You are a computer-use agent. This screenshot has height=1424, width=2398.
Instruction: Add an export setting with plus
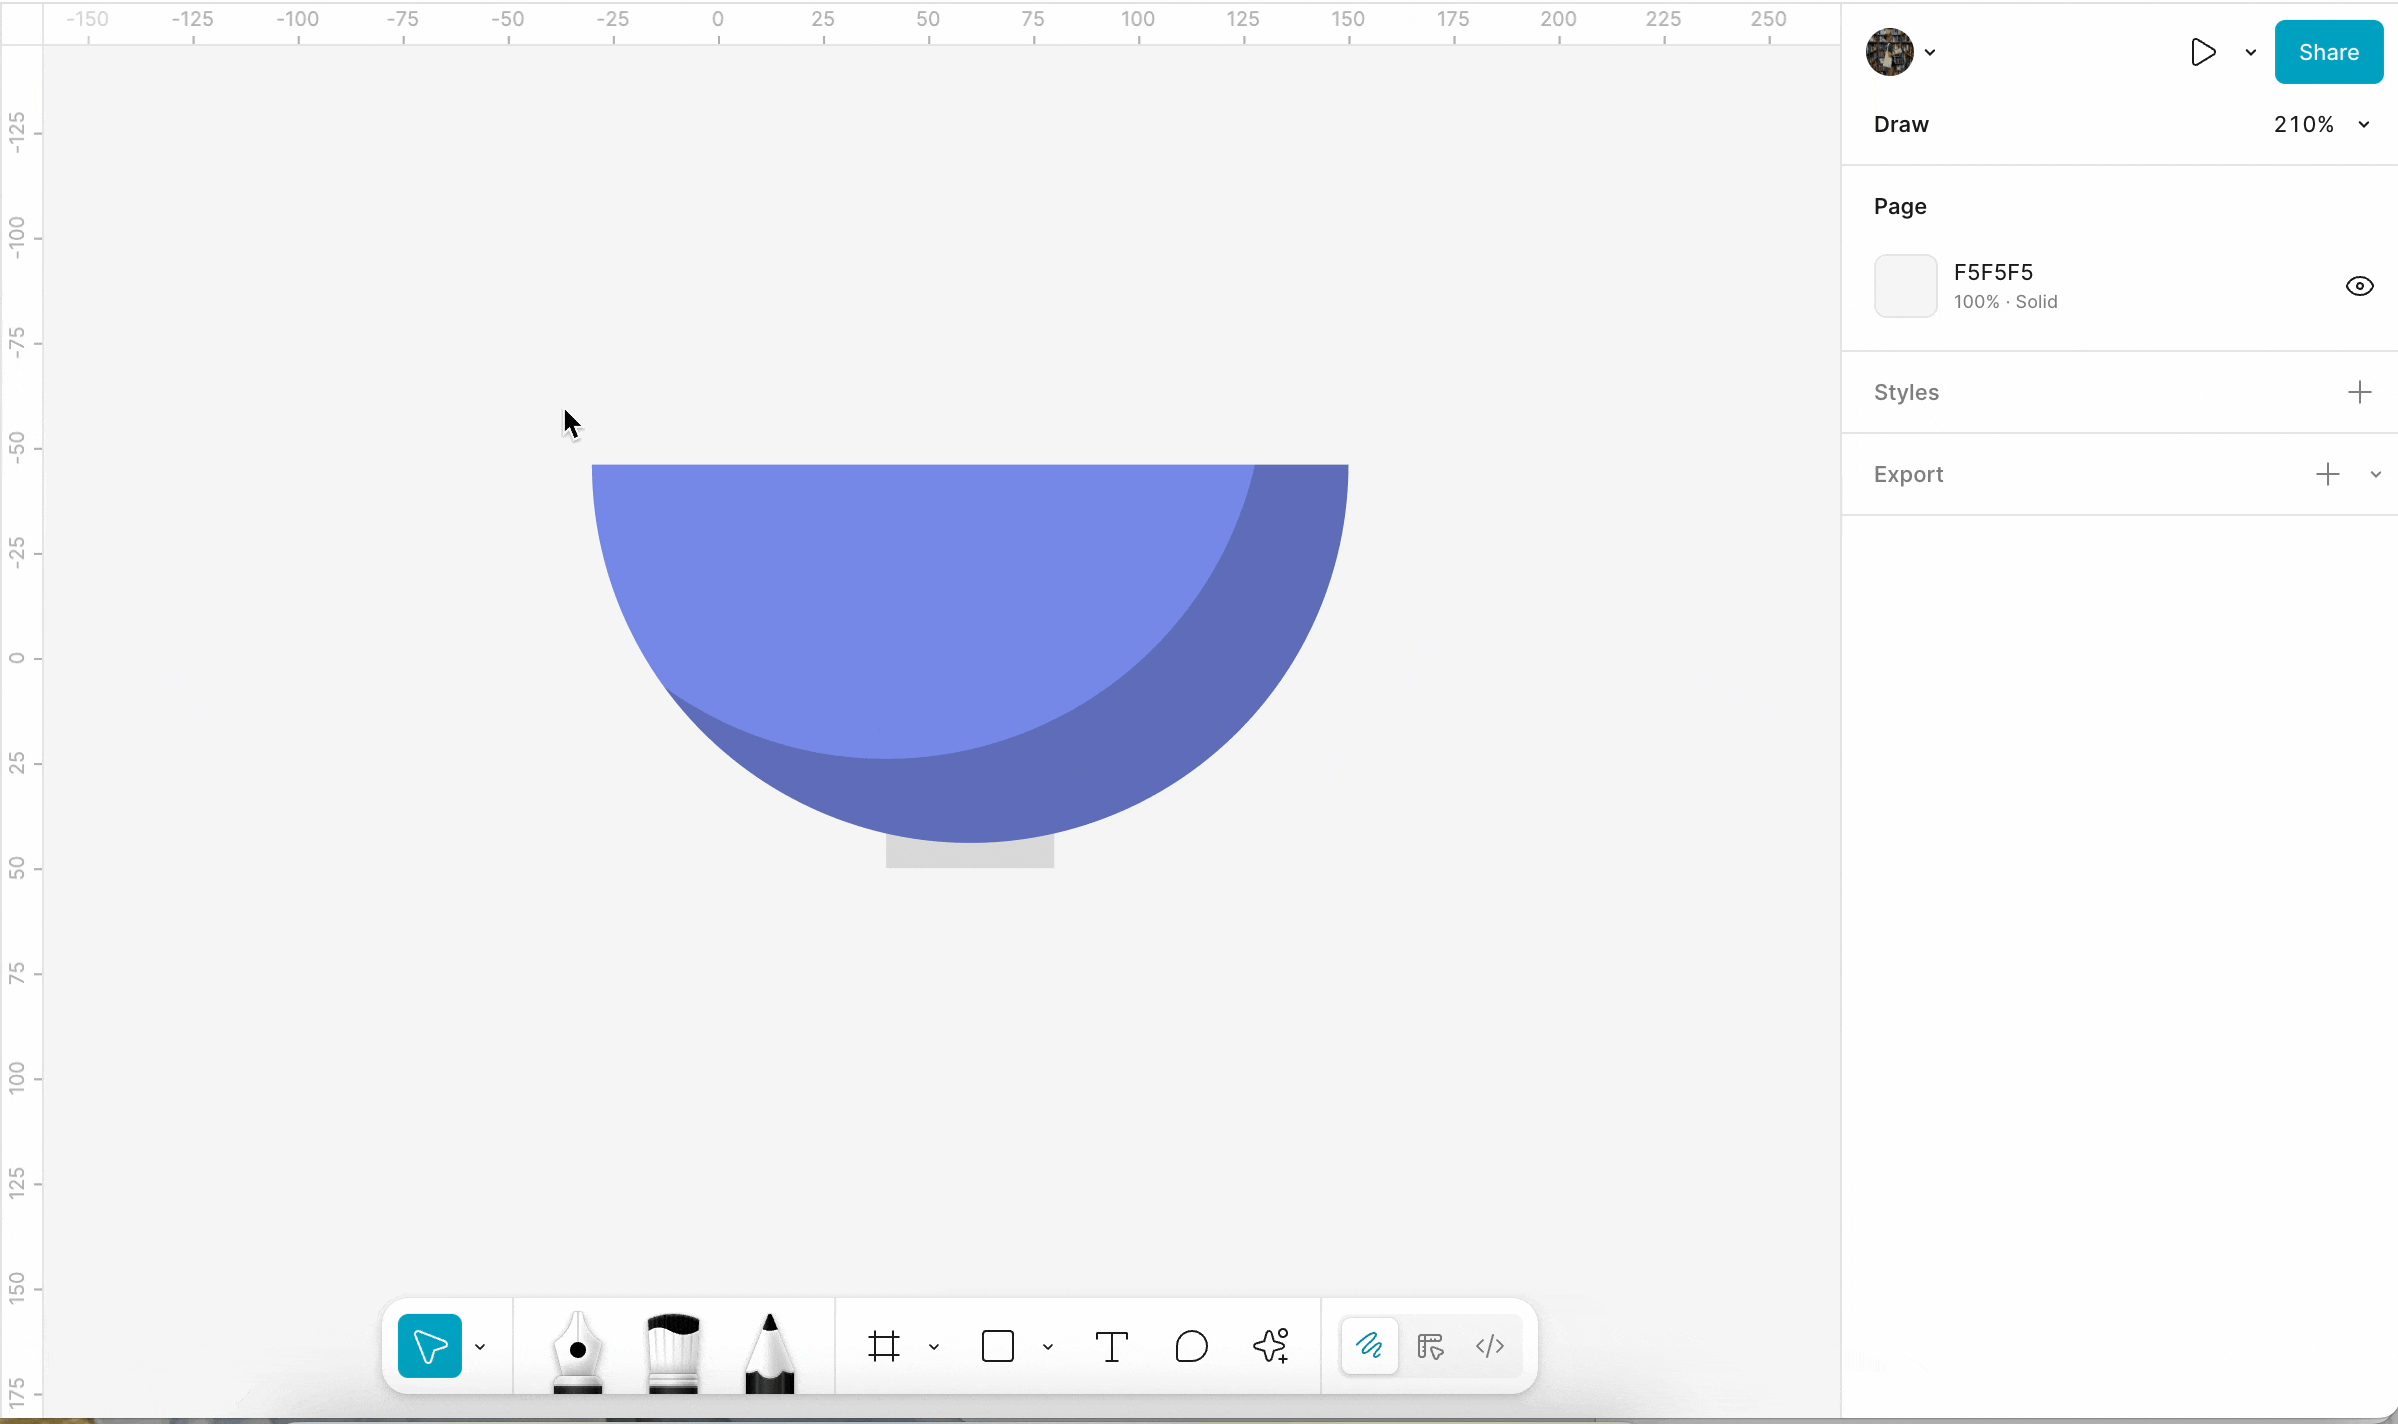2328,474
